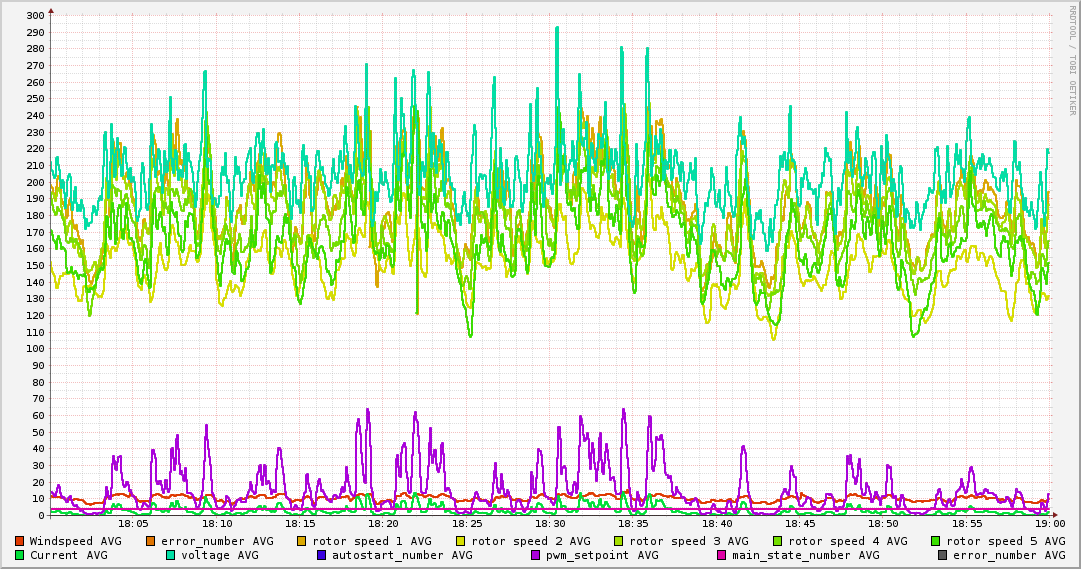Click the dark gray error_number AVG swatch
Screen dimensions: 1081x569
pos(942,555)
